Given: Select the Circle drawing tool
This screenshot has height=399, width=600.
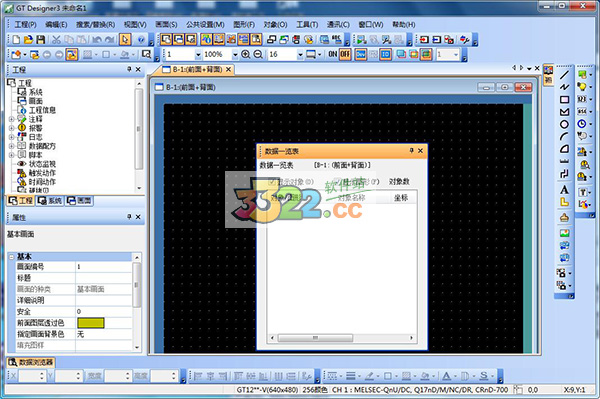Looking at the screenshot, I should [x=564, y=124].
